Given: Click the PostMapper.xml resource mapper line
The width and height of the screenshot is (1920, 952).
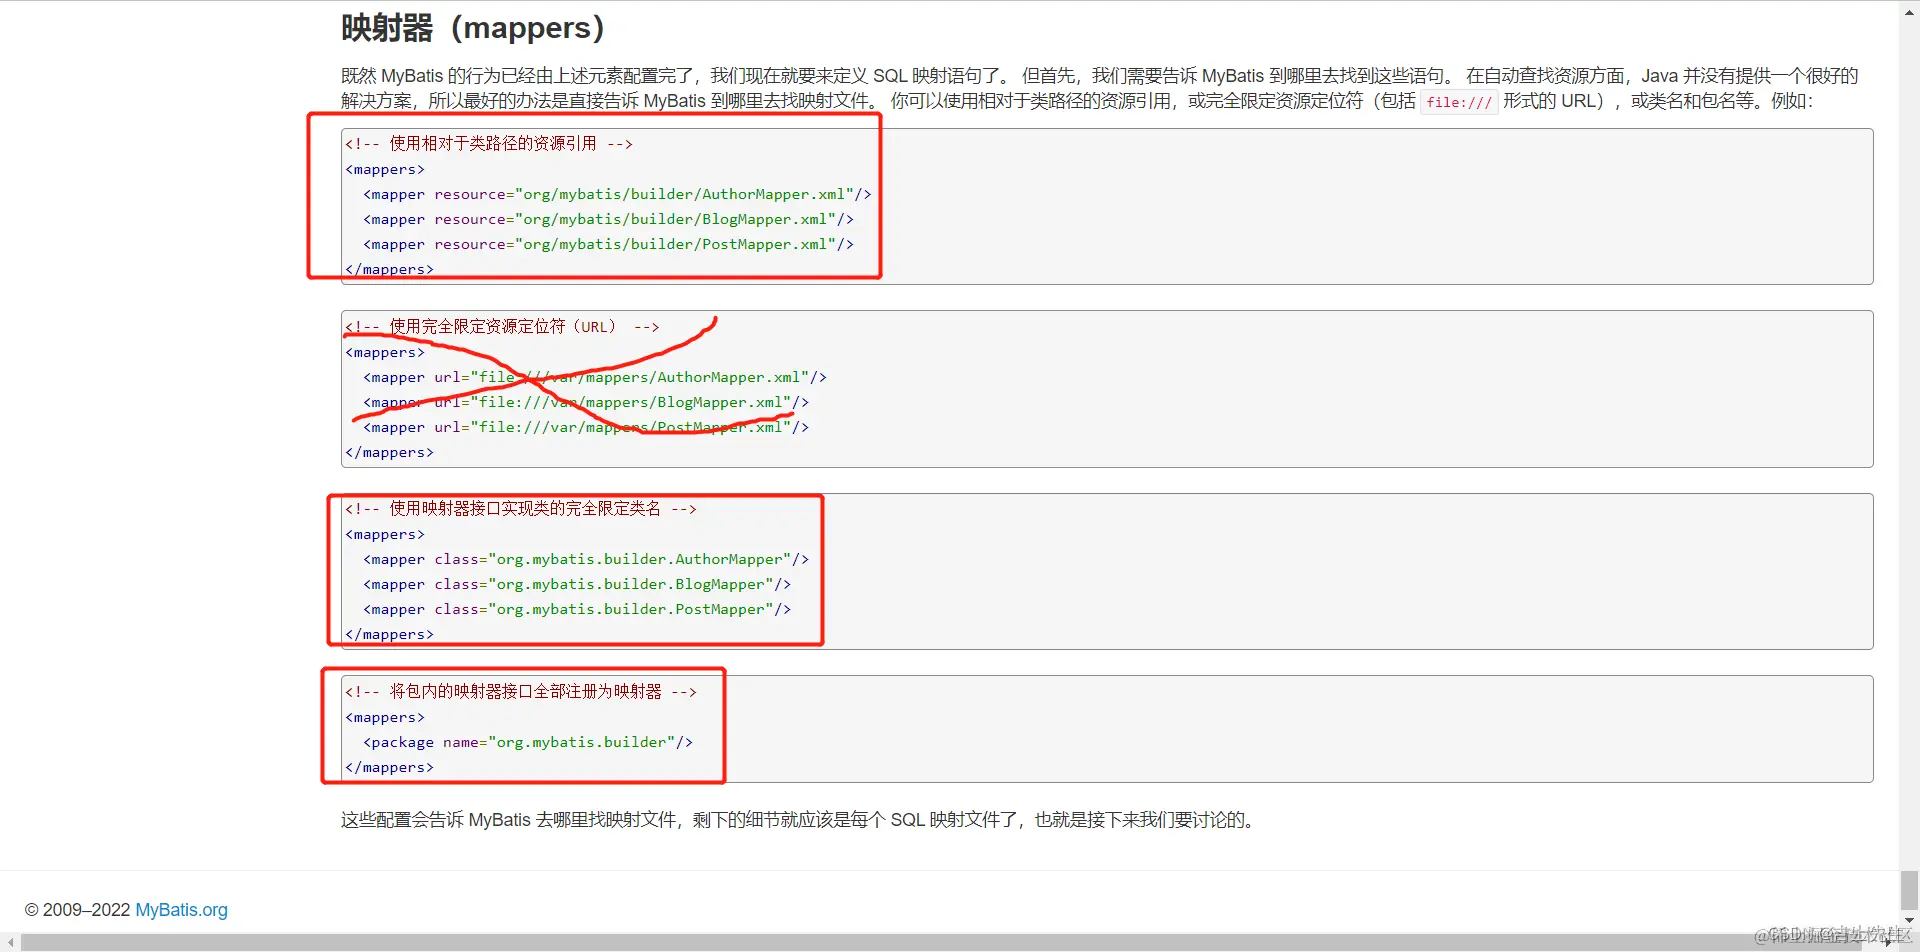Looking at the screenshot, I should [x=608, y=244].
